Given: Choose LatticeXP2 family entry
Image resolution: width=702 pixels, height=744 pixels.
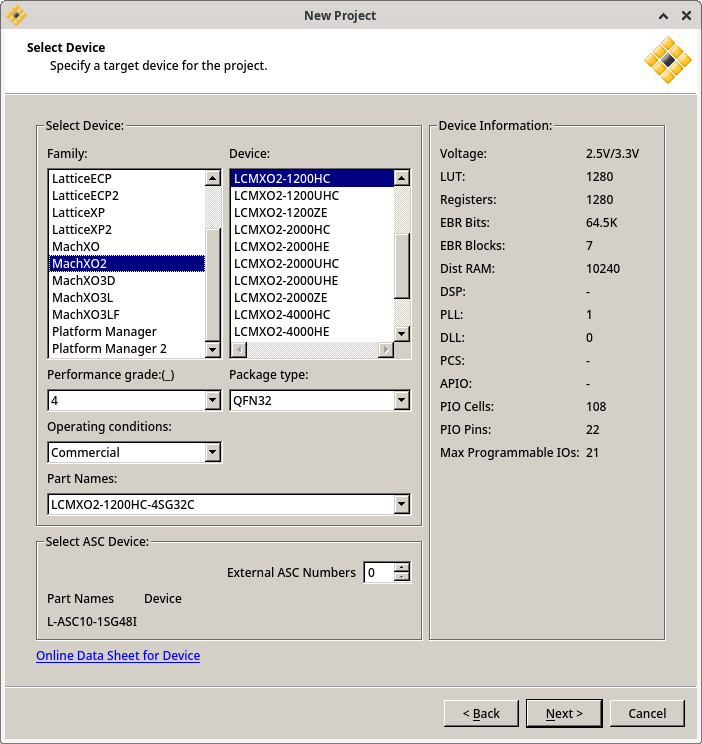Looking at the screenshot, I should (127, 230).
